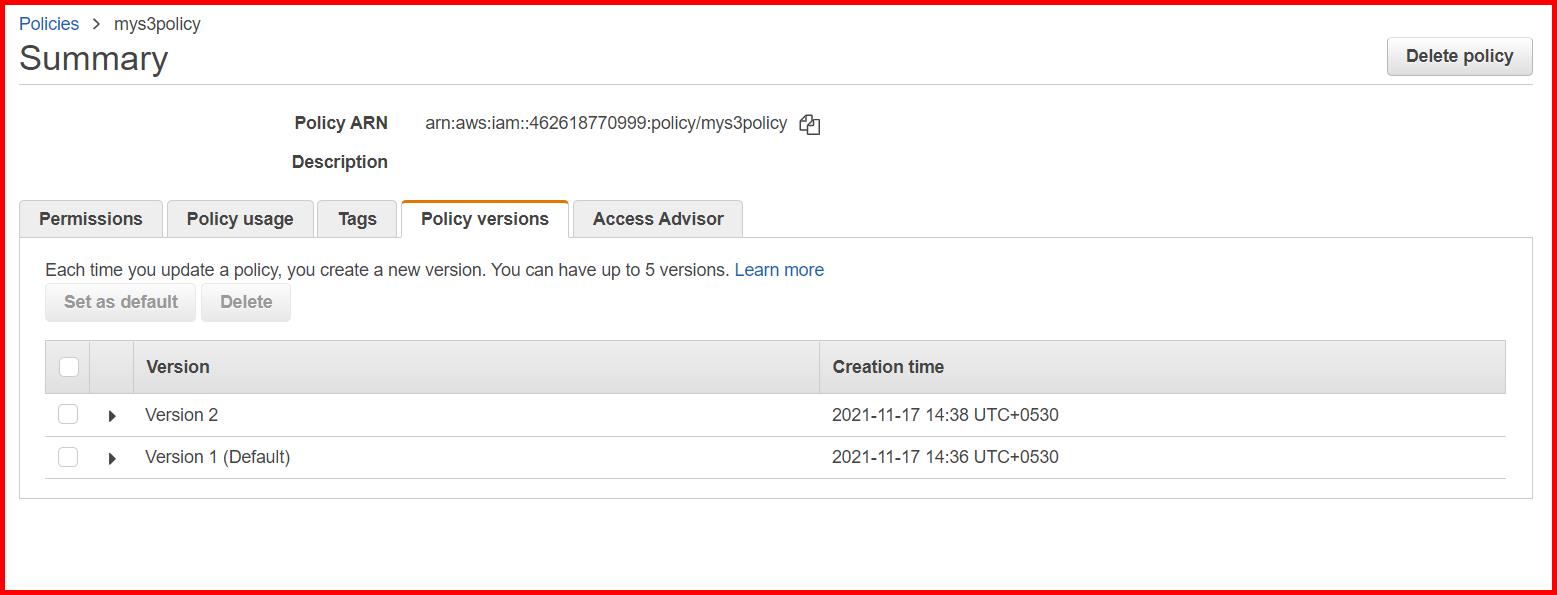The width and height of the screenshot is (1557, 595).
Task: Open the Policy usage tab
Action: [x=240, y=219]
